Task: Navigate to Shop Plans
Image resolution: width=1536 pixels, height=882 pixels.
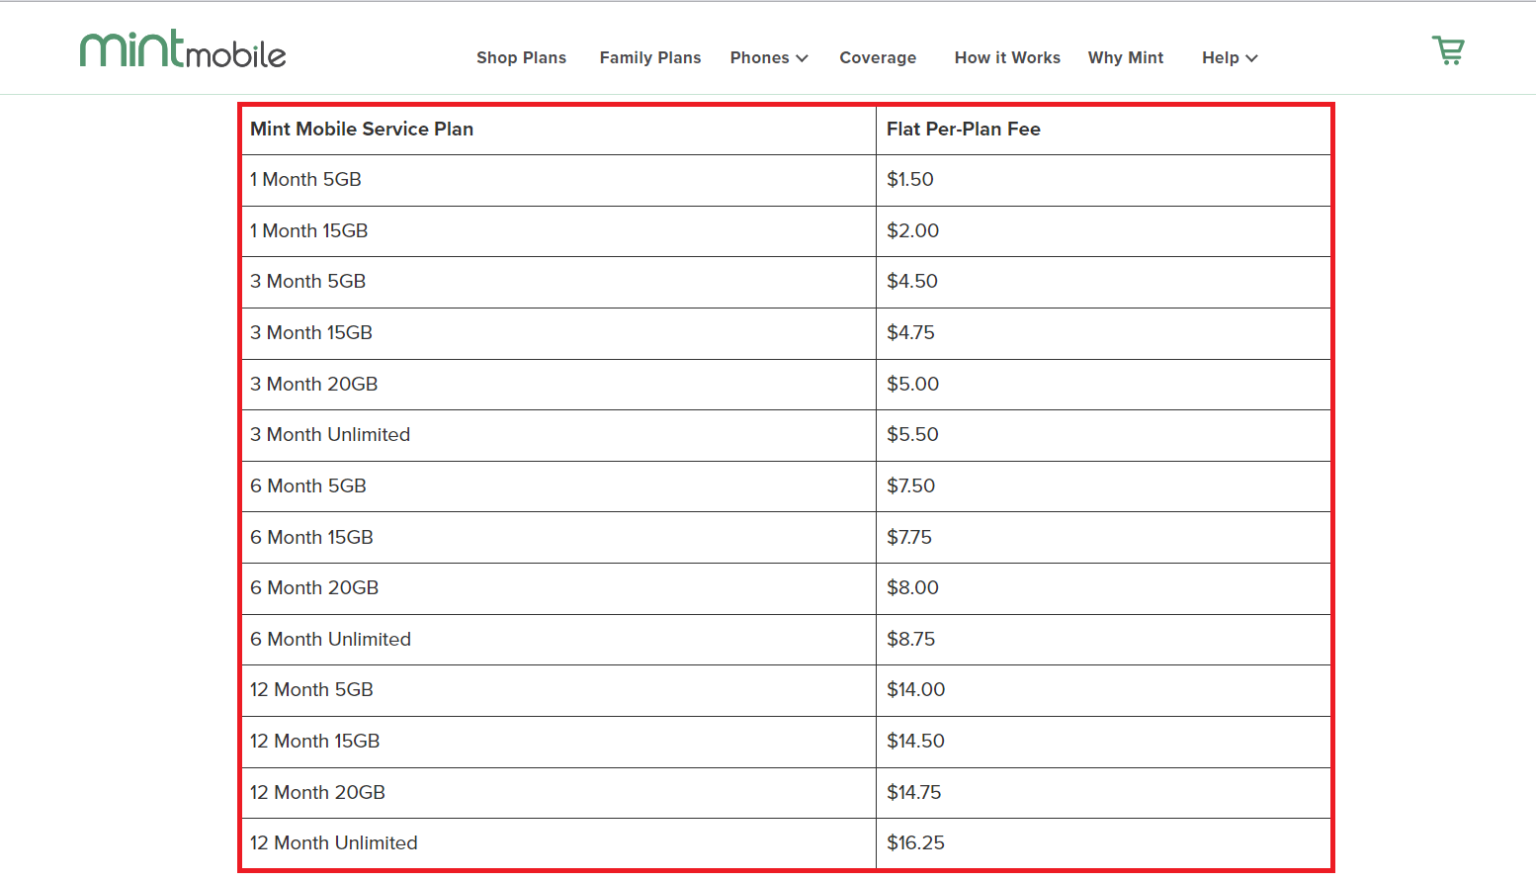Action: point(521,58)
